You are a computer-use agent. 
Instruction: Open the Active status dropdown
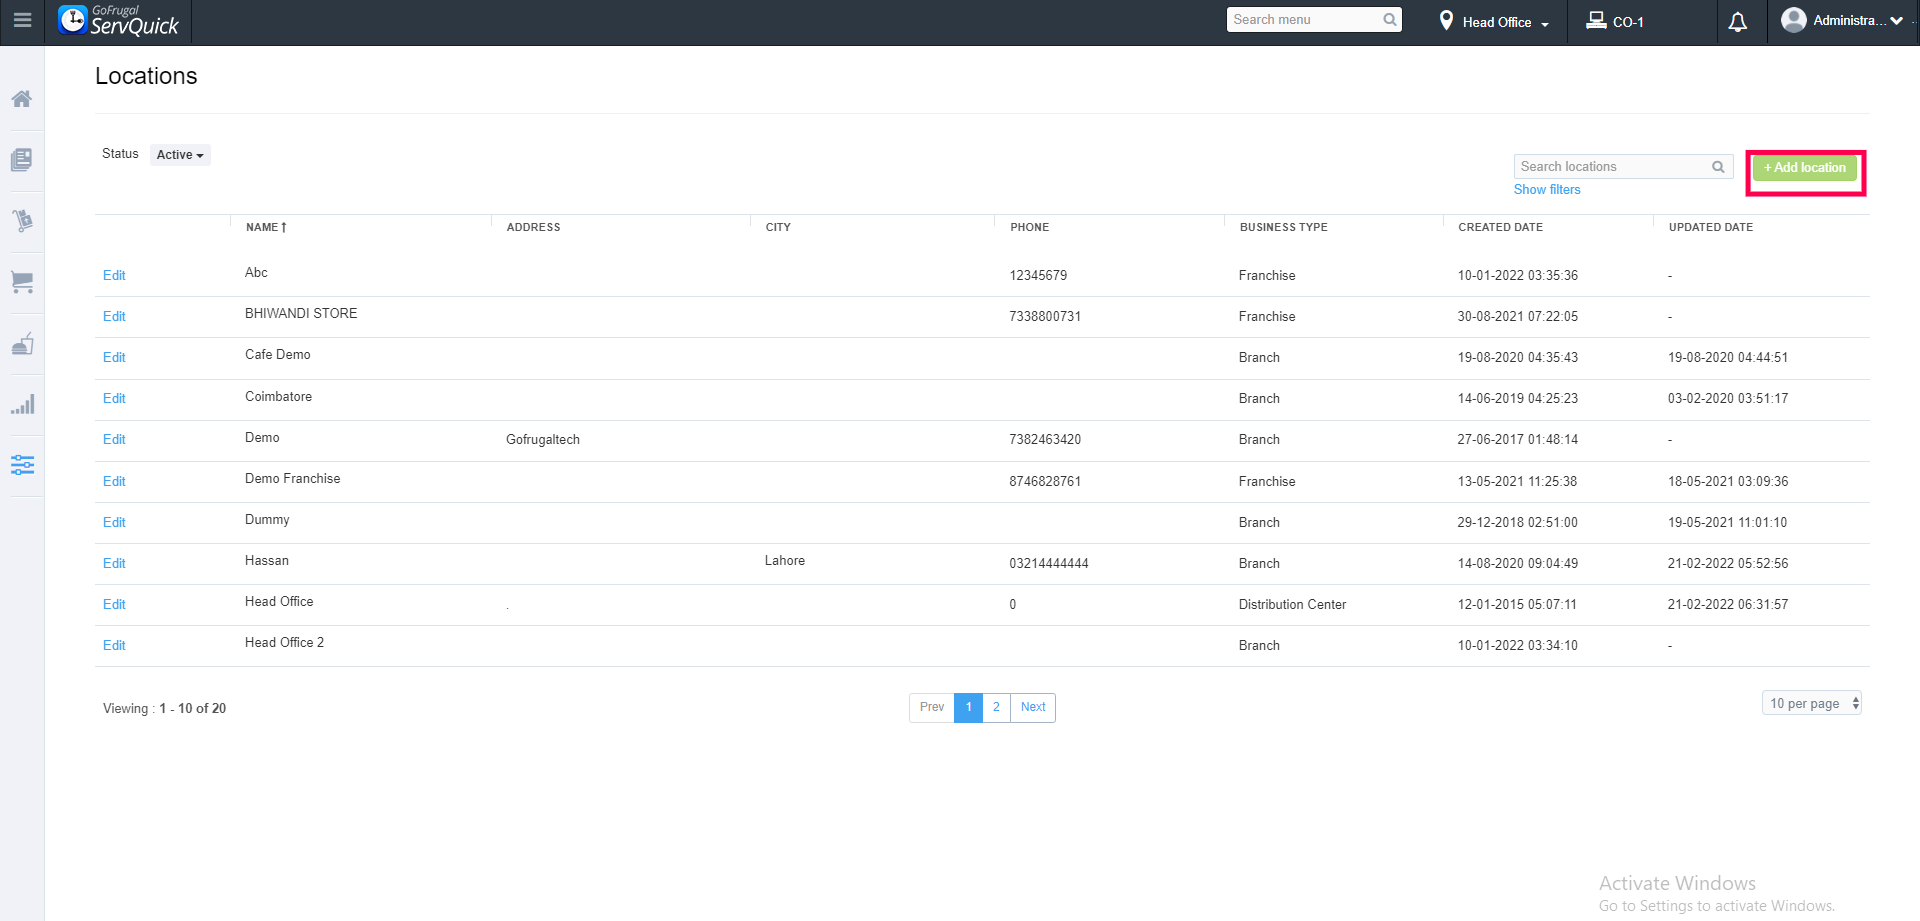(x=180, y=155)
